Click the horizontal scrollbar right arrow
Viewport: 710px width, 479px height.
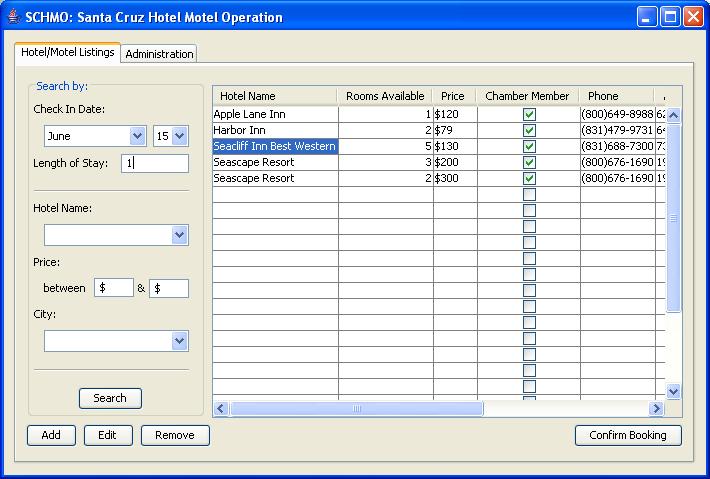click(x=656, y=409)
